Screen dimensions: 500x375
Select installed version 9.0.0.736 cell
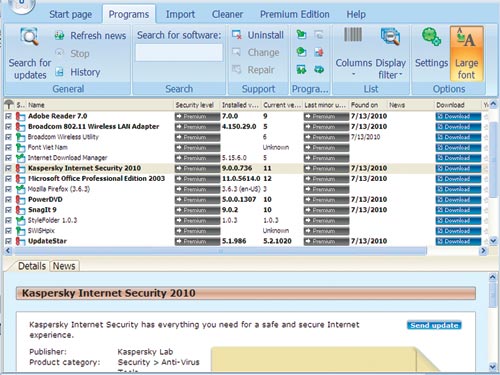click(x=237, y=168)
